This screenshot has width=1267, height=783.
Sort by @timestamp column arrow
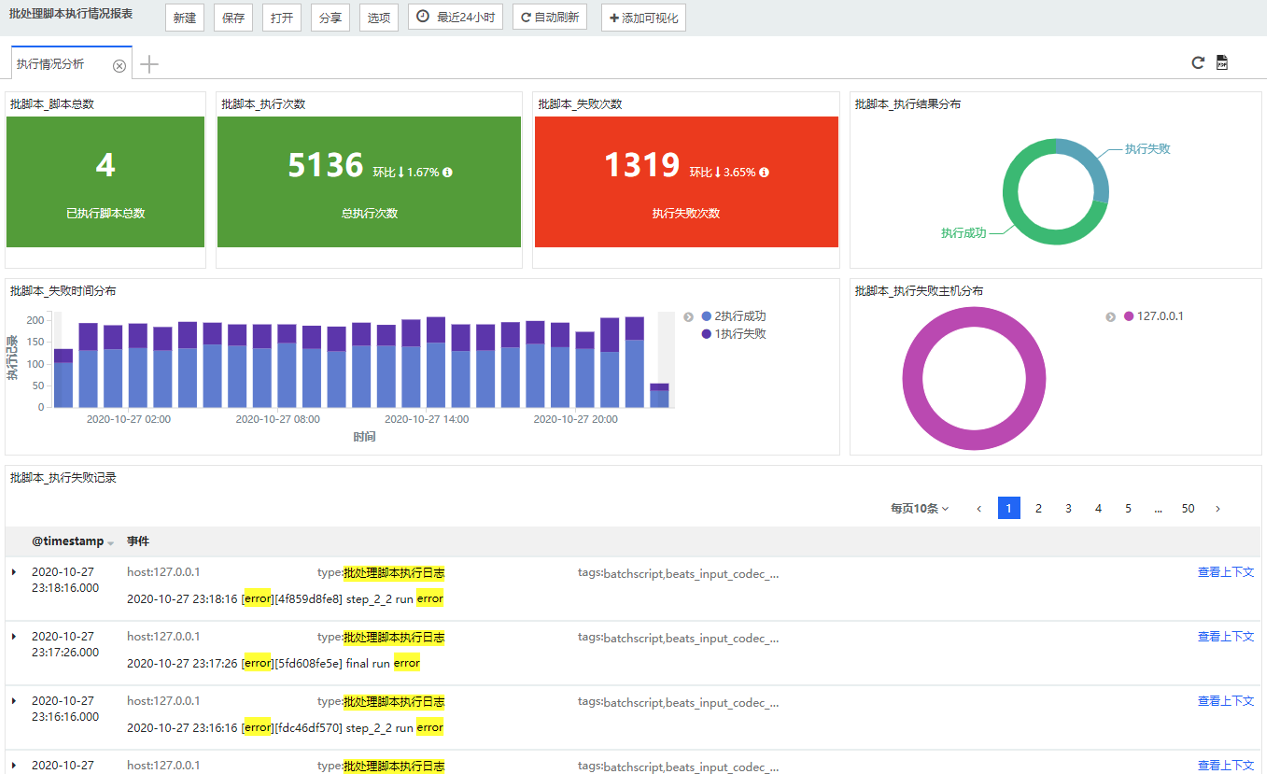point(111,543)
